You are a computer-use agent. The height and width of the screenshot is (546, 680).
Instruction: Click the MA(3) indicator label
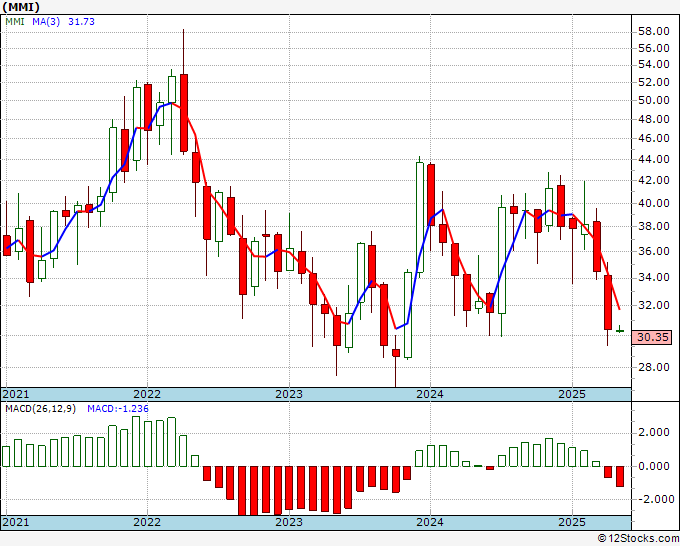click(x=46, y=22)
